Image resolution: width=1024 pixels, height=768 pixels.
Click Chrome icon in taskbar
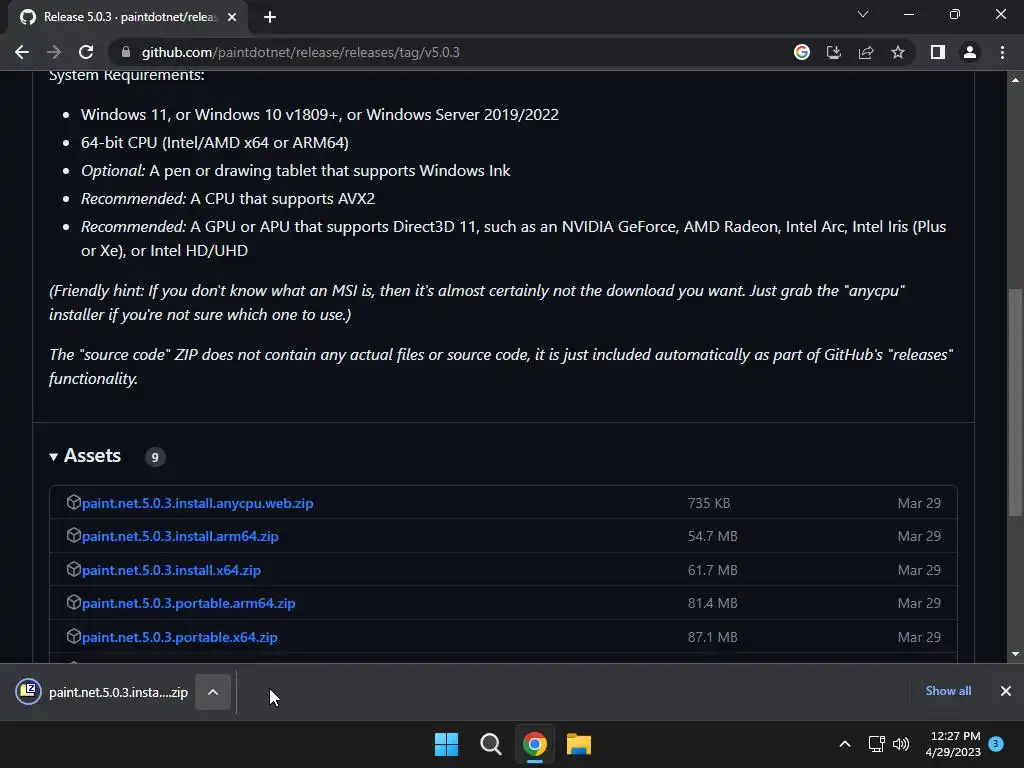coord(535,744)
